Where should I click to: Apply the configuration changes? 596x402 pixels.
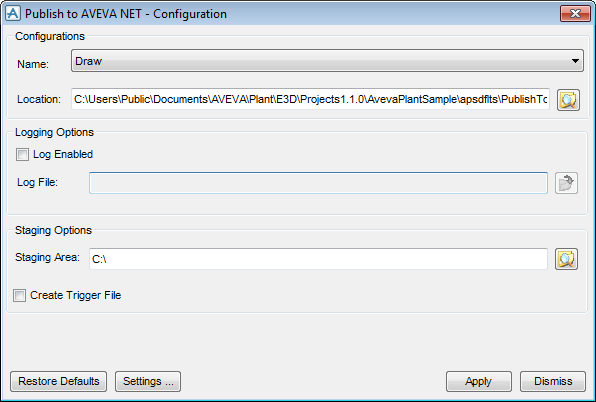tap(479, 381)
